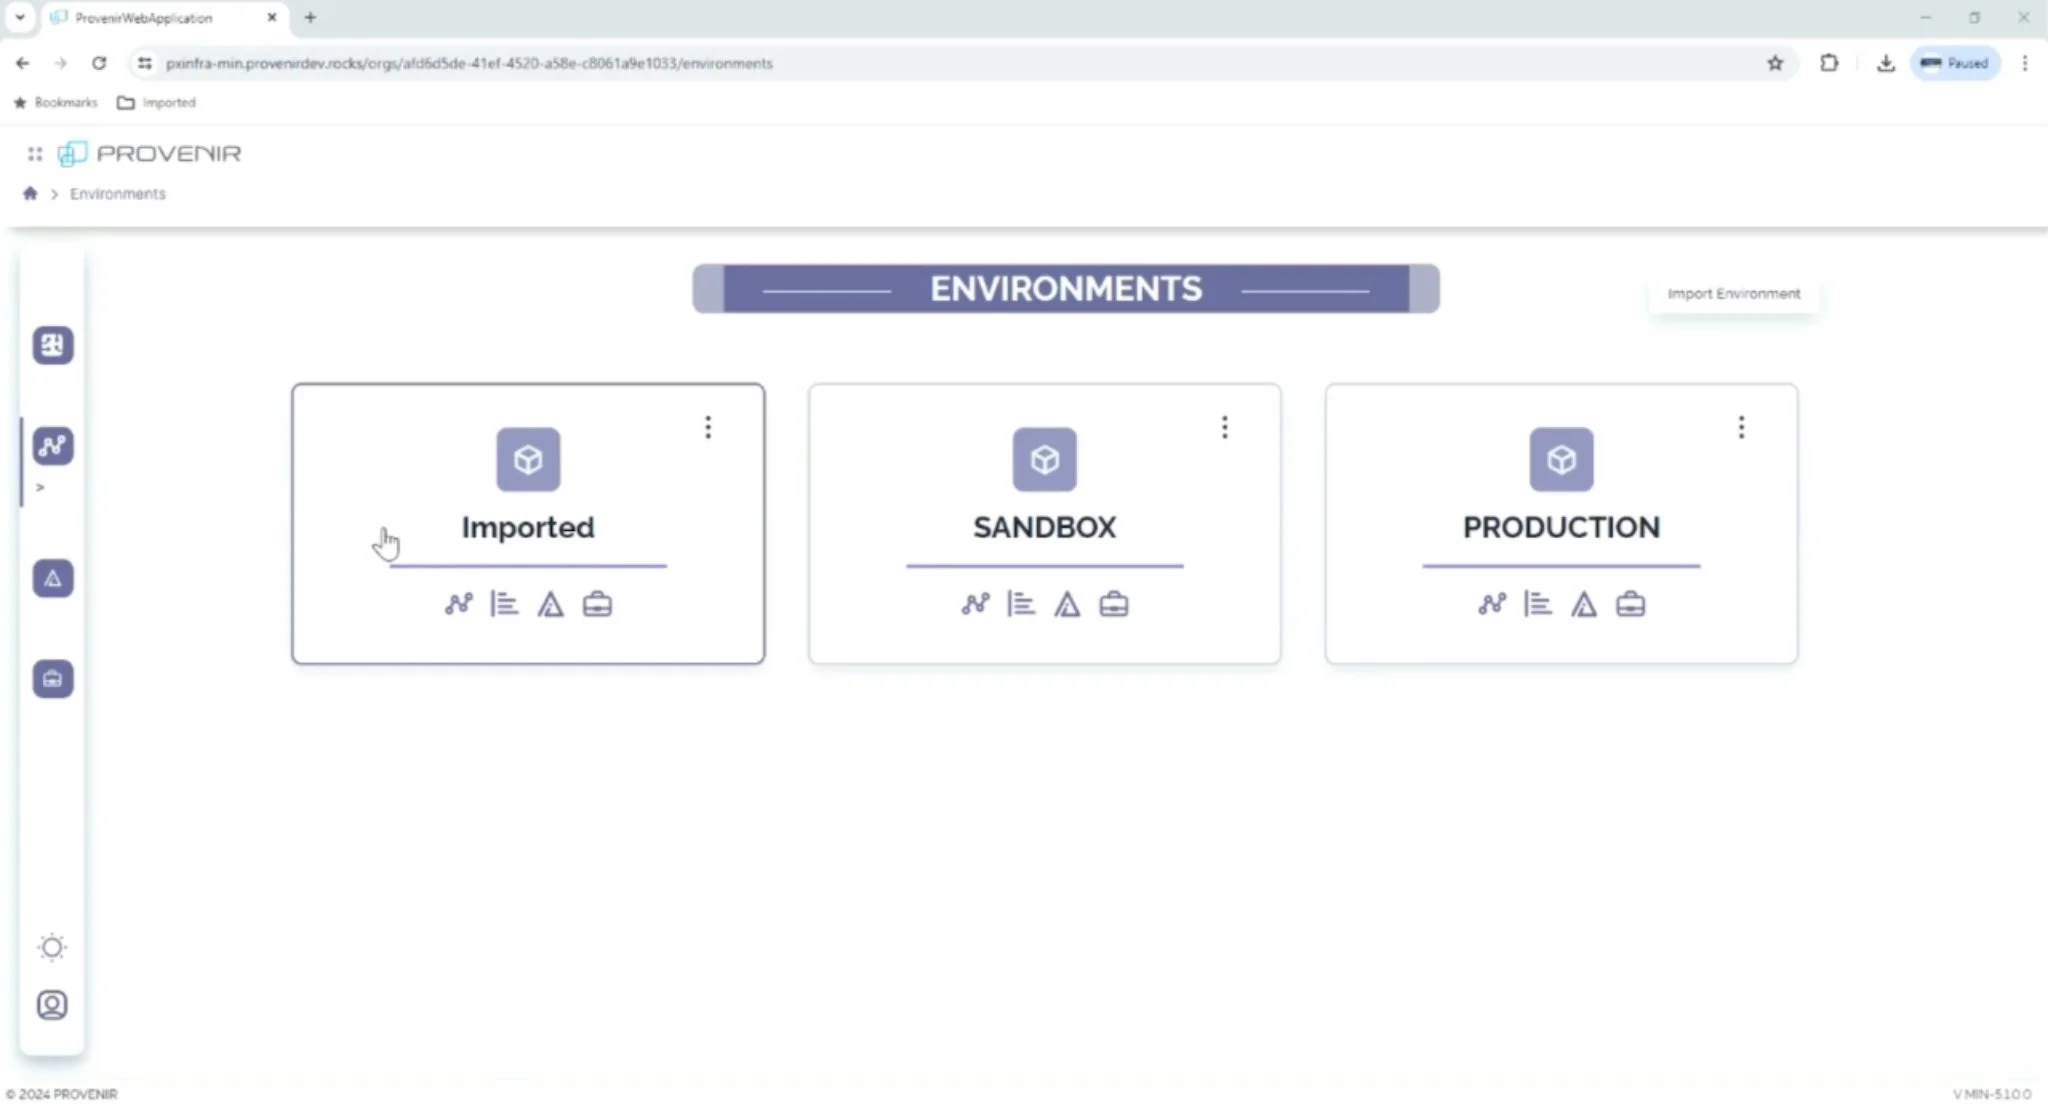Open the briefcase icon in left sidebar

[53, 679]
